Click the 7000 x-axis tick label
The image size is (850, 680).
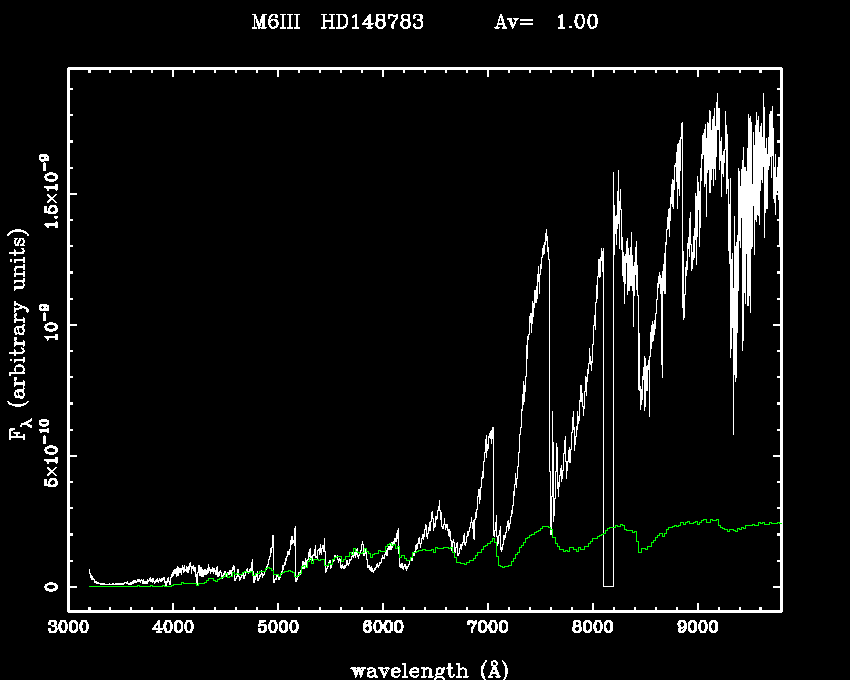(x=487, y=629)
